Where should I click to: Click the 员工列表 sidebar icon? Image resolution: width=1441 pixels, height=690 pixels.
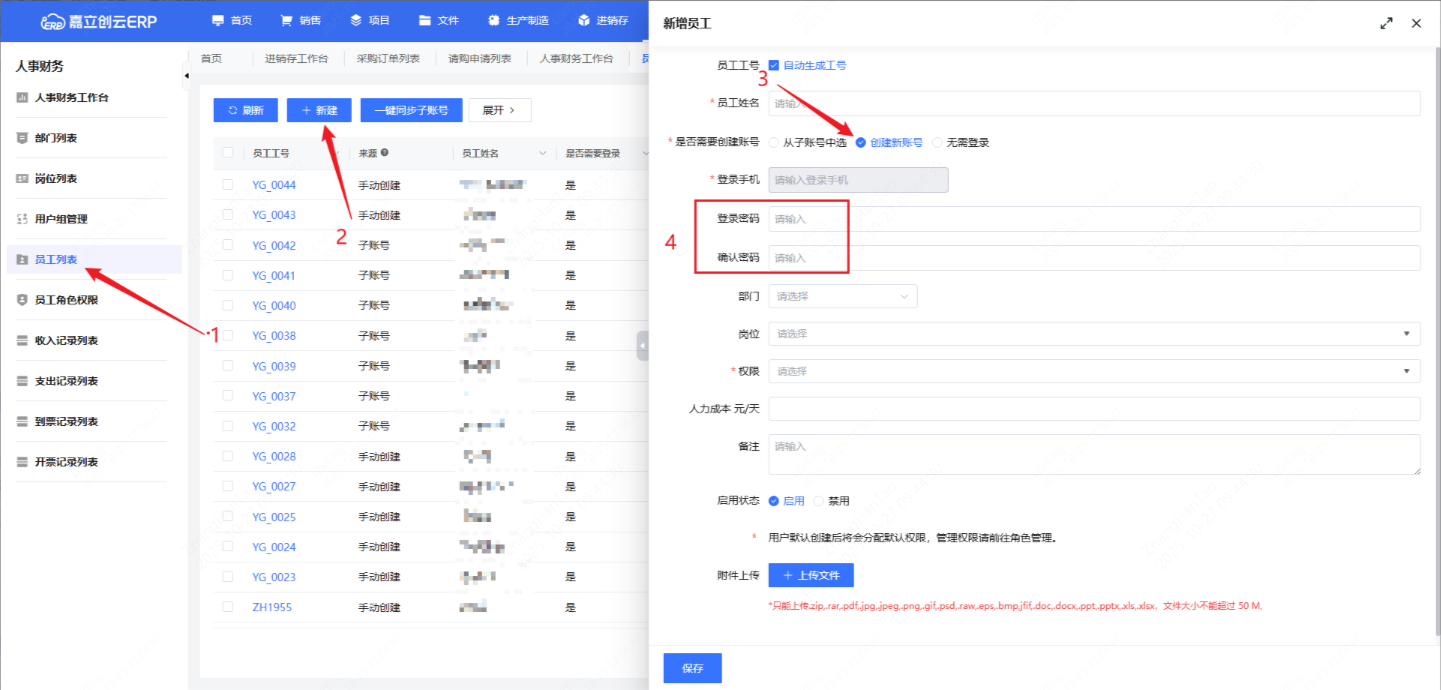[22, 260]
